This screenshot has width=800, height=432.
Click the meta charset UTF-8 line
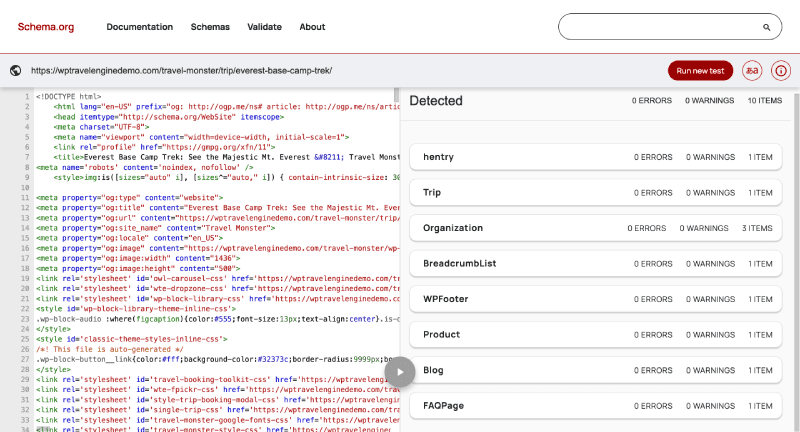(x=101, y=127)
